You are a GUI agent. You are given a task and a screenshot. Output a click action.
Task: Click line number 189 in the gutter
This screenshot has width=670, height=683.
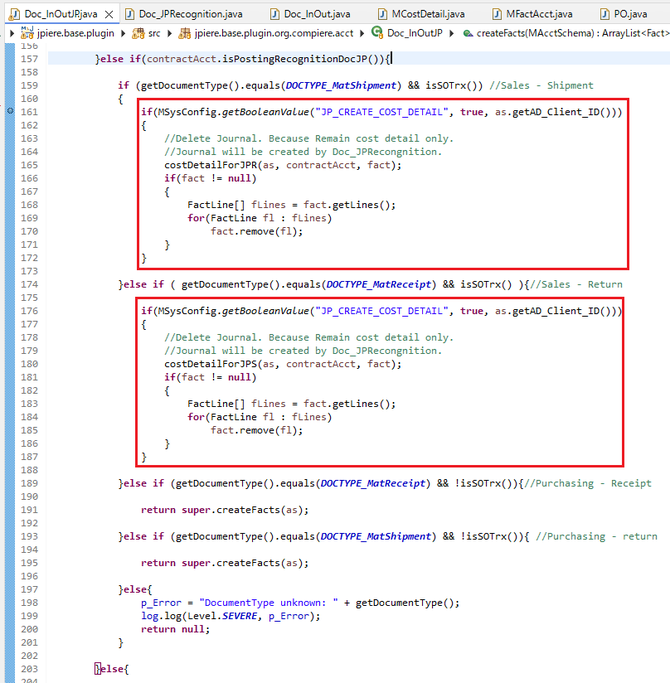[x=29, y=484]
